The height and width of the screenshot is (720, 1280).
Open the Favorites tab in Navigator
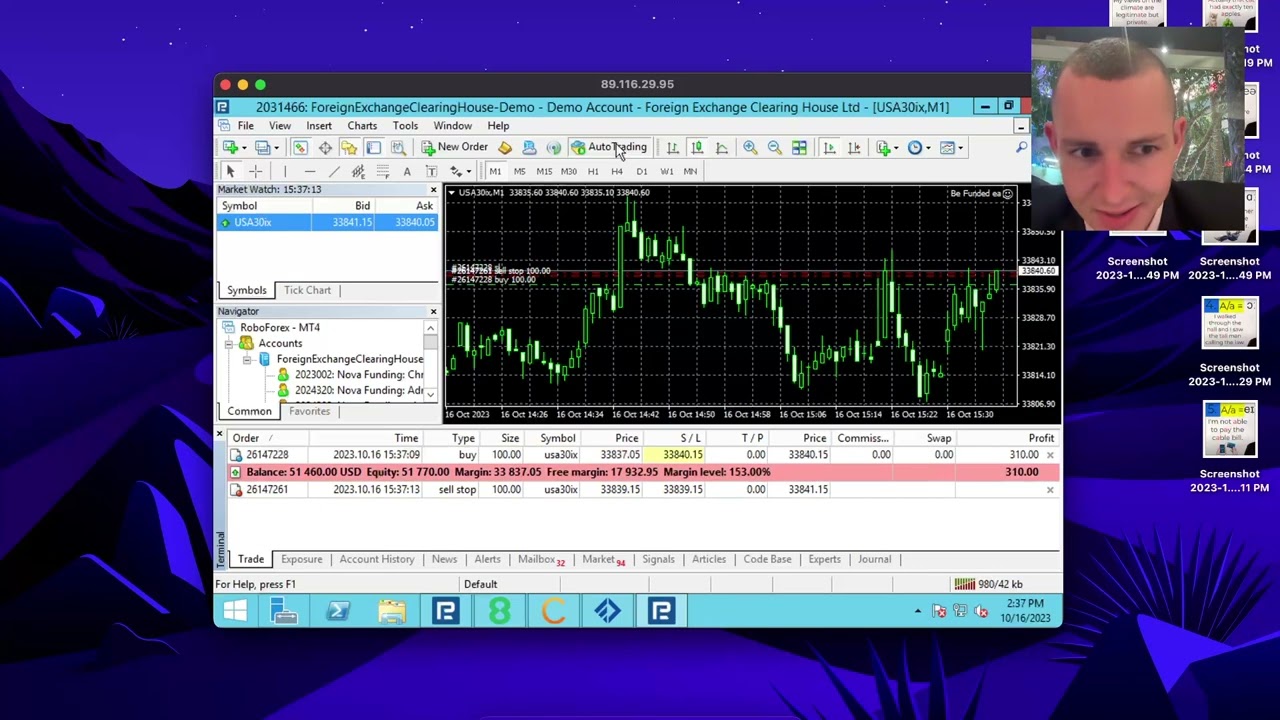click(x=309, y=411)
